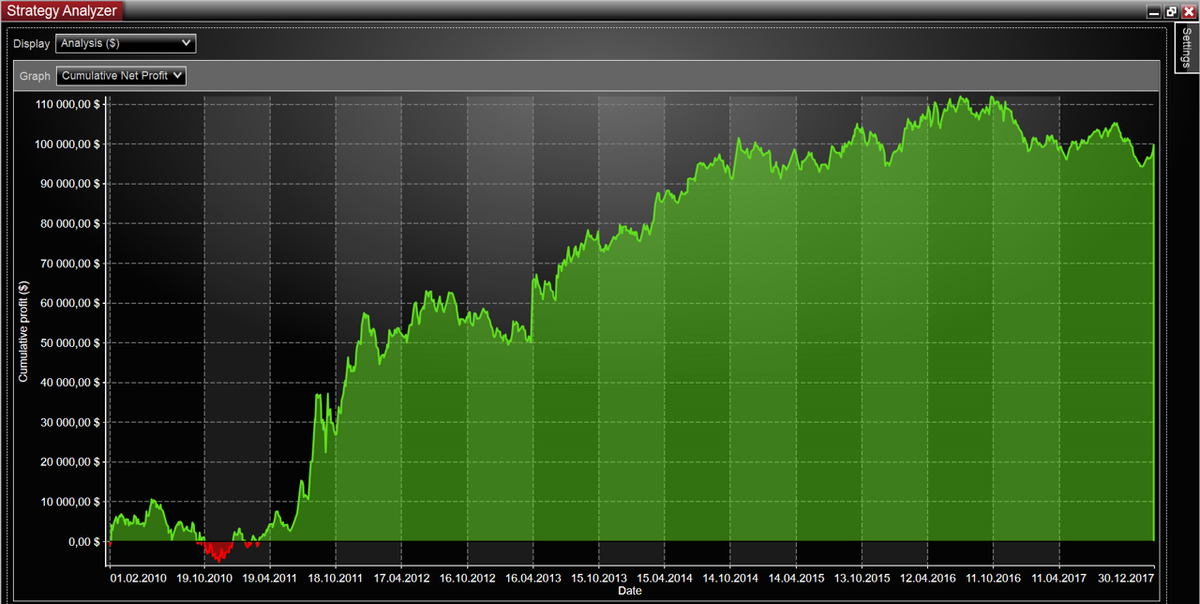Click the 'Display' label text
This screenshot has height=604, width=1200.
[x=31, y=44]
